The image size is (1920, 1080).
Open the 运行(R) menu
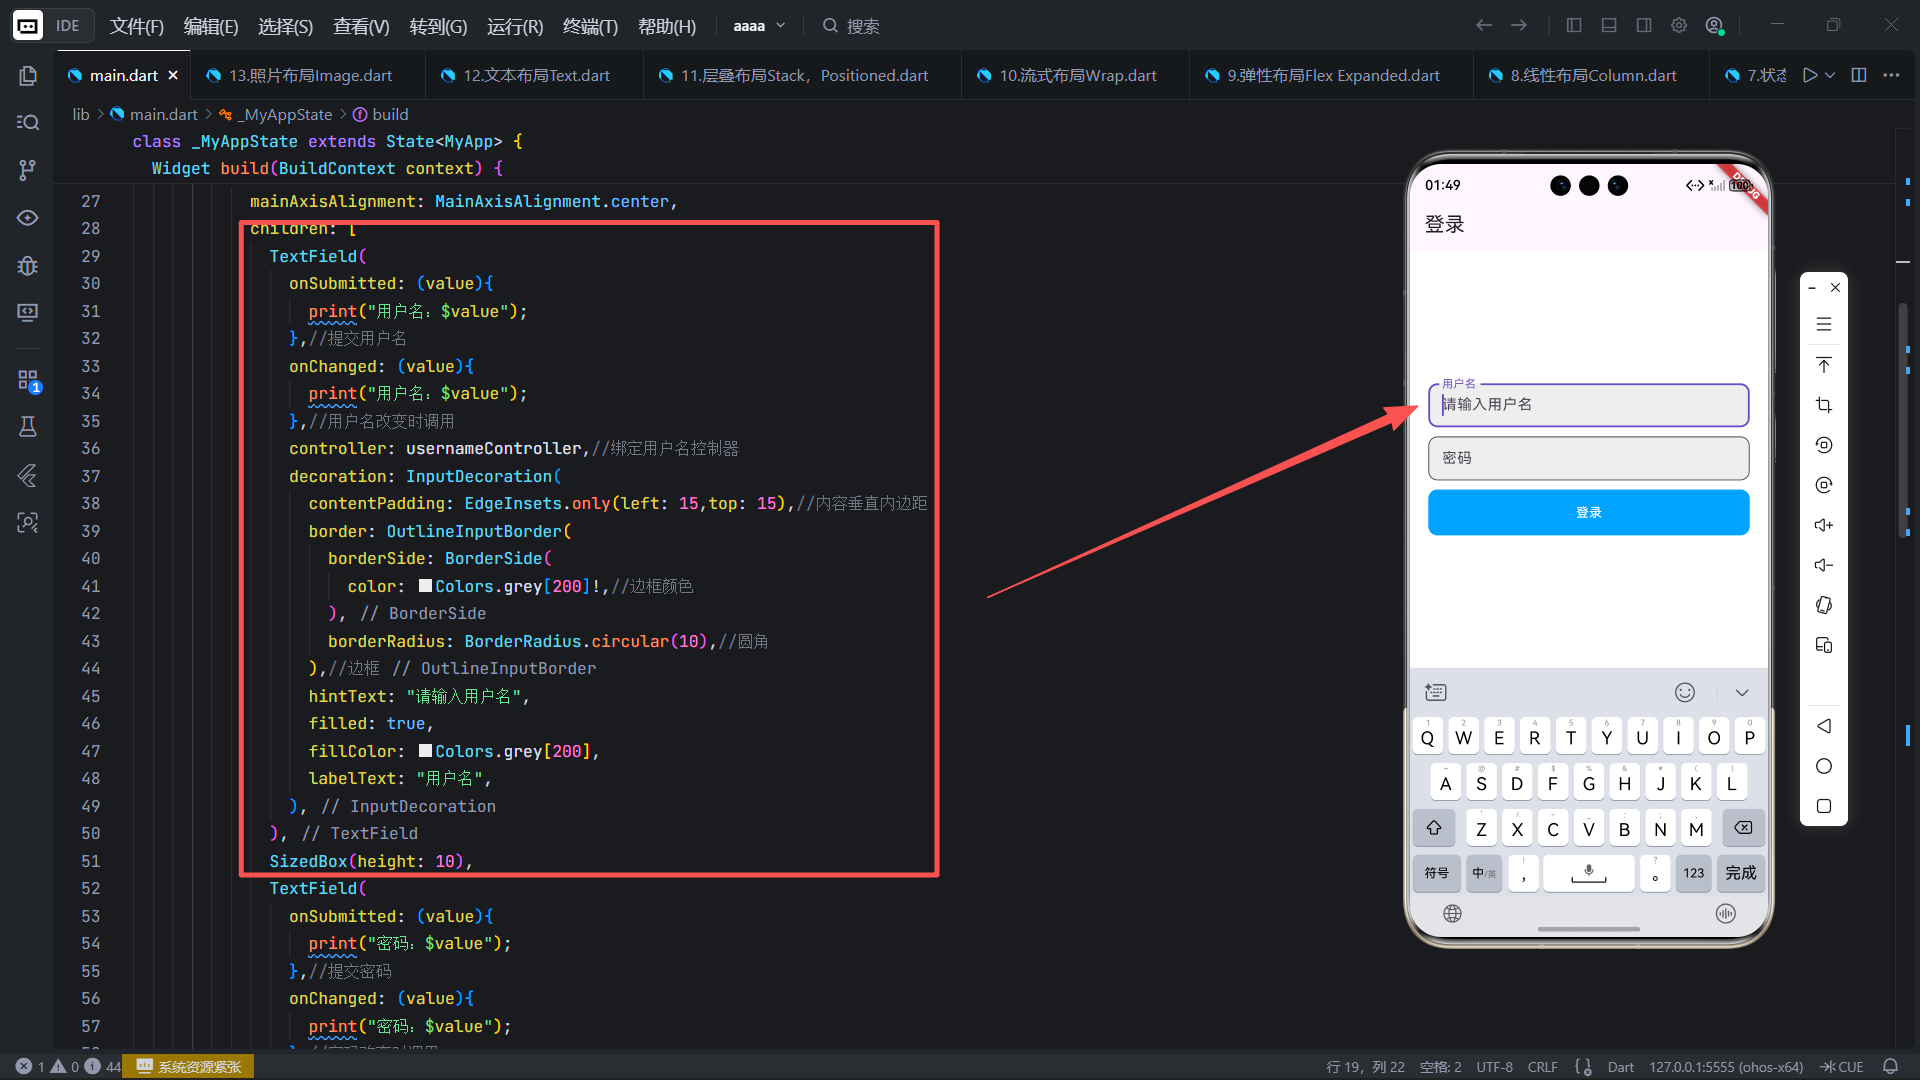tap(514, 26)
